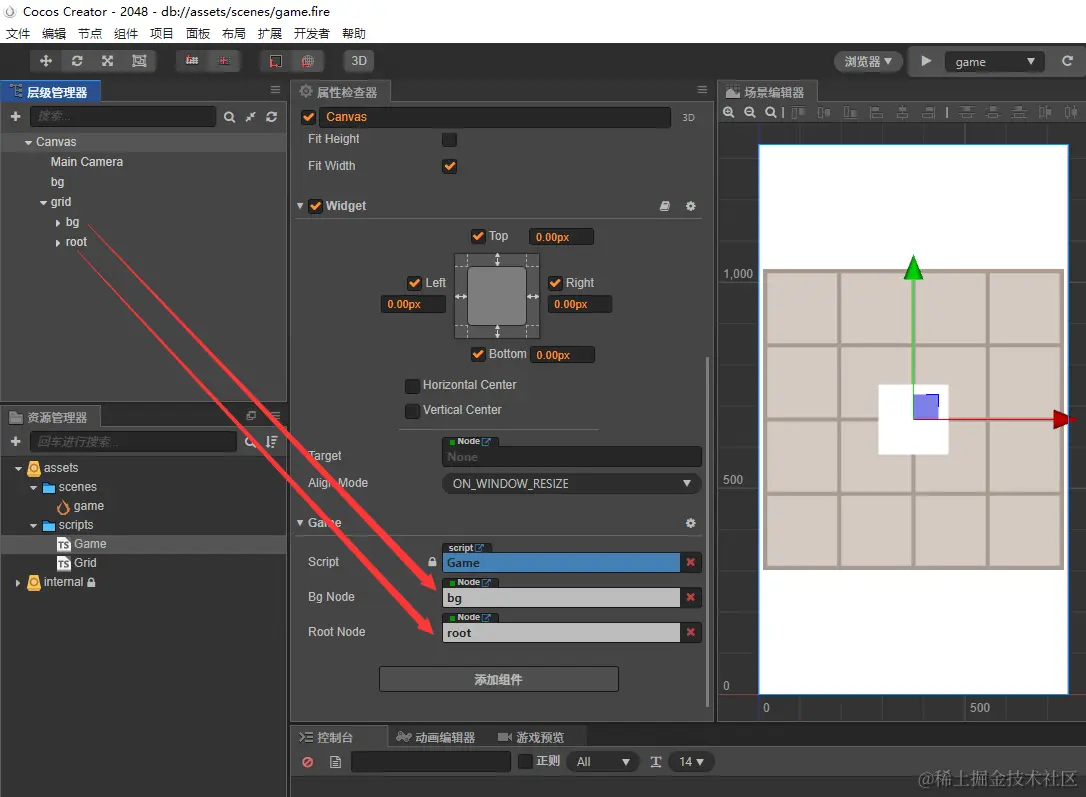Enable the Fit Height checkbox
This screenshot has width=1086, height=797.
(x=449, y=139)
